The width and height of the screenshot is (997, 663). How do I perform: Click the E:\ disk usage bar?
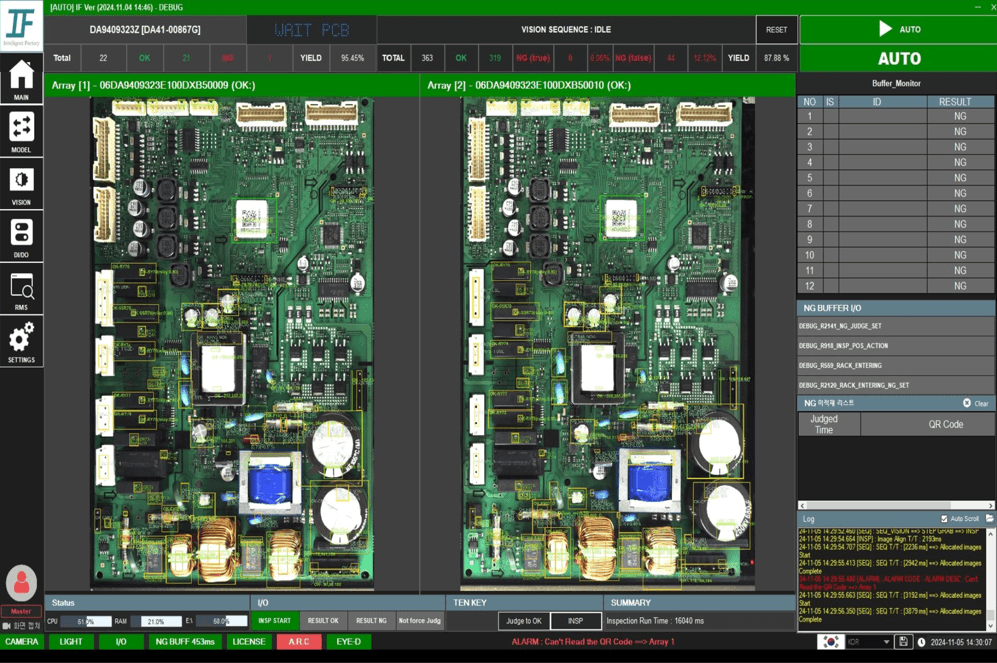[221, 621]
